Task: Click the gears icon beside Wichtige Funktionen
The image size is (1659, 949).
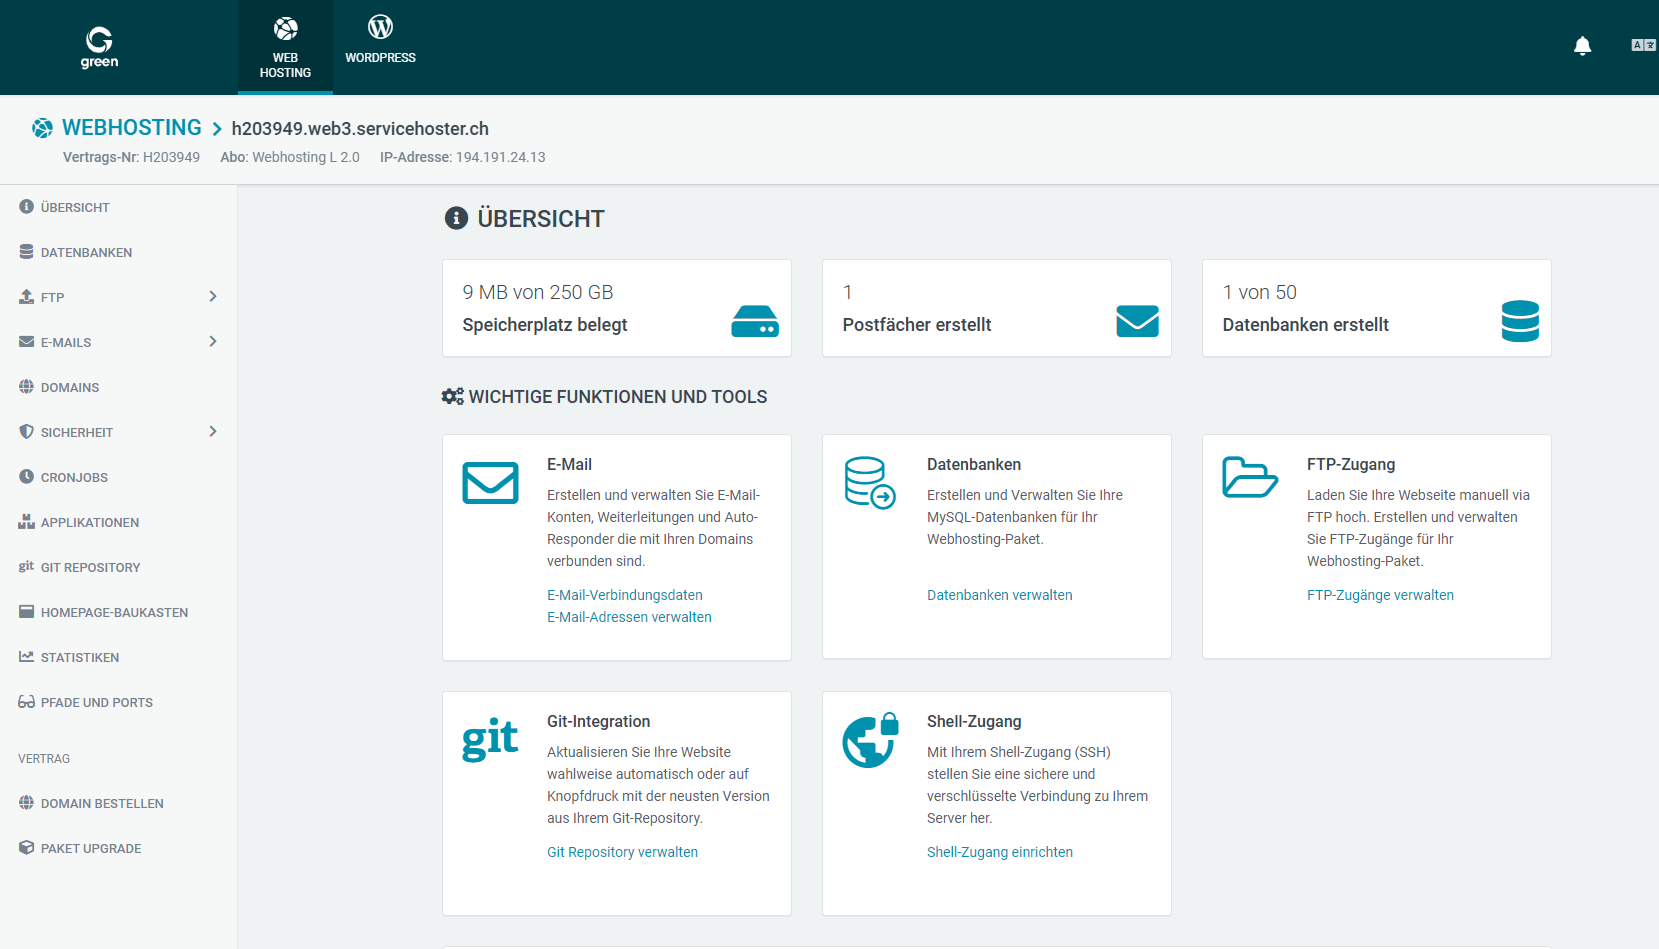Action: tap(452, 396)
